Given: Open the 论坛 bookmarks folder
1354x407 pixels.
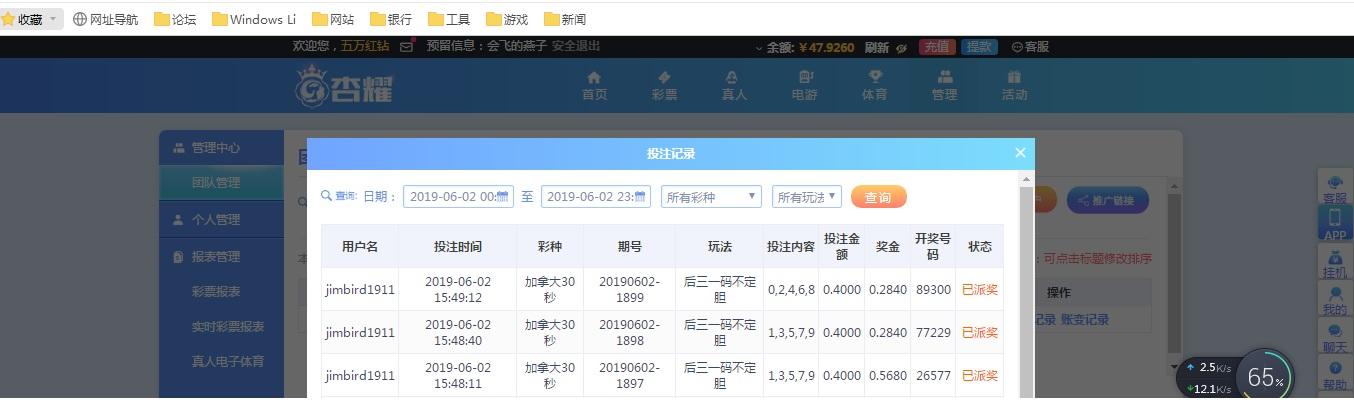Looking at the screenshot, I should click(175, 19).
